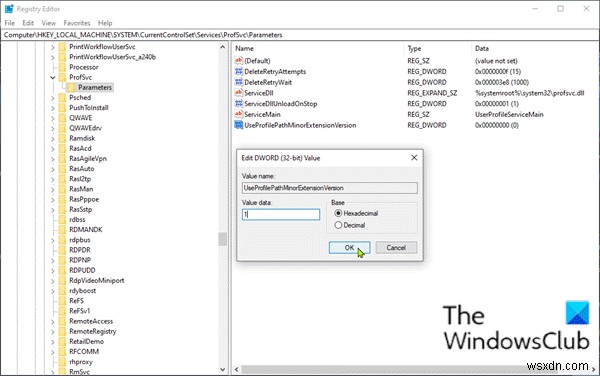Image resolution: width=600 pixels, height=376 pixels.
Task: Click the tree scrollbar down arrow
Action: pyautogui.click(x=222, y=369)
